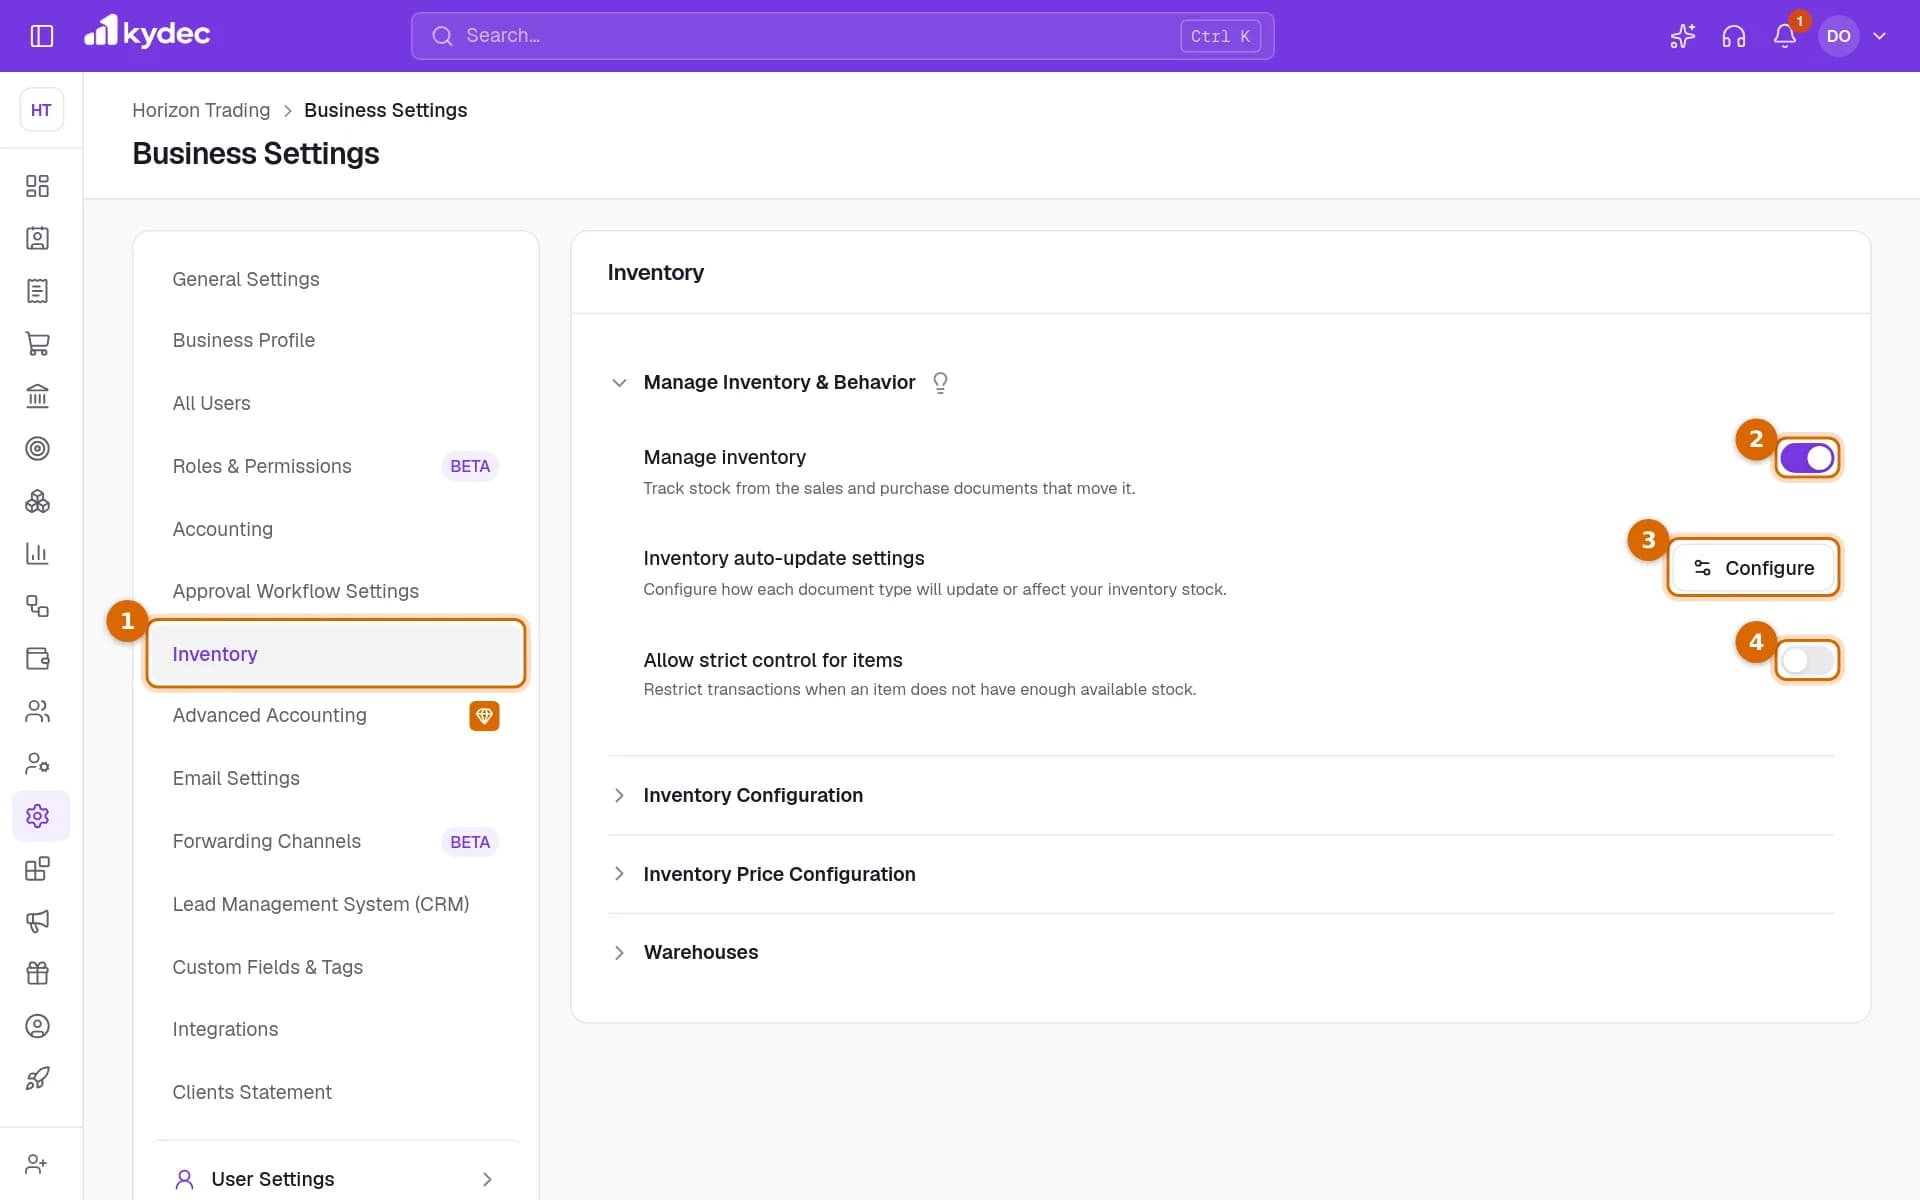
Task: Open the headset support icon
Action: (1734, 36)
